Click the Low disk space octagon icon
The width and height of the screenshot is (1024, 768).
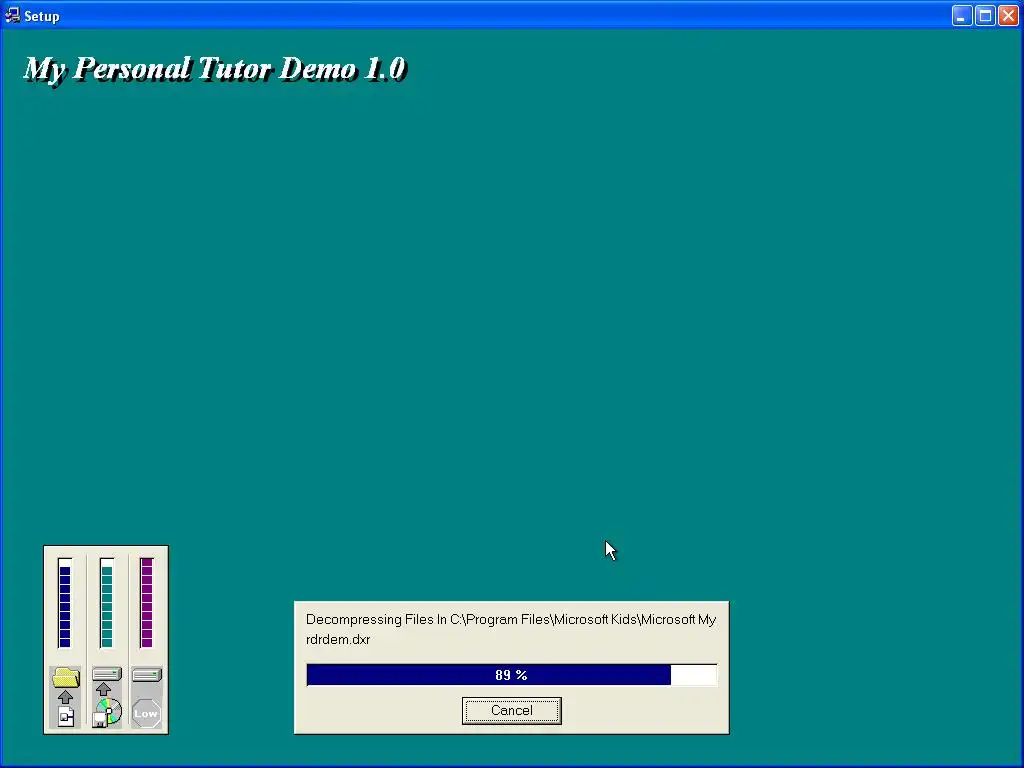click(146, 713)
